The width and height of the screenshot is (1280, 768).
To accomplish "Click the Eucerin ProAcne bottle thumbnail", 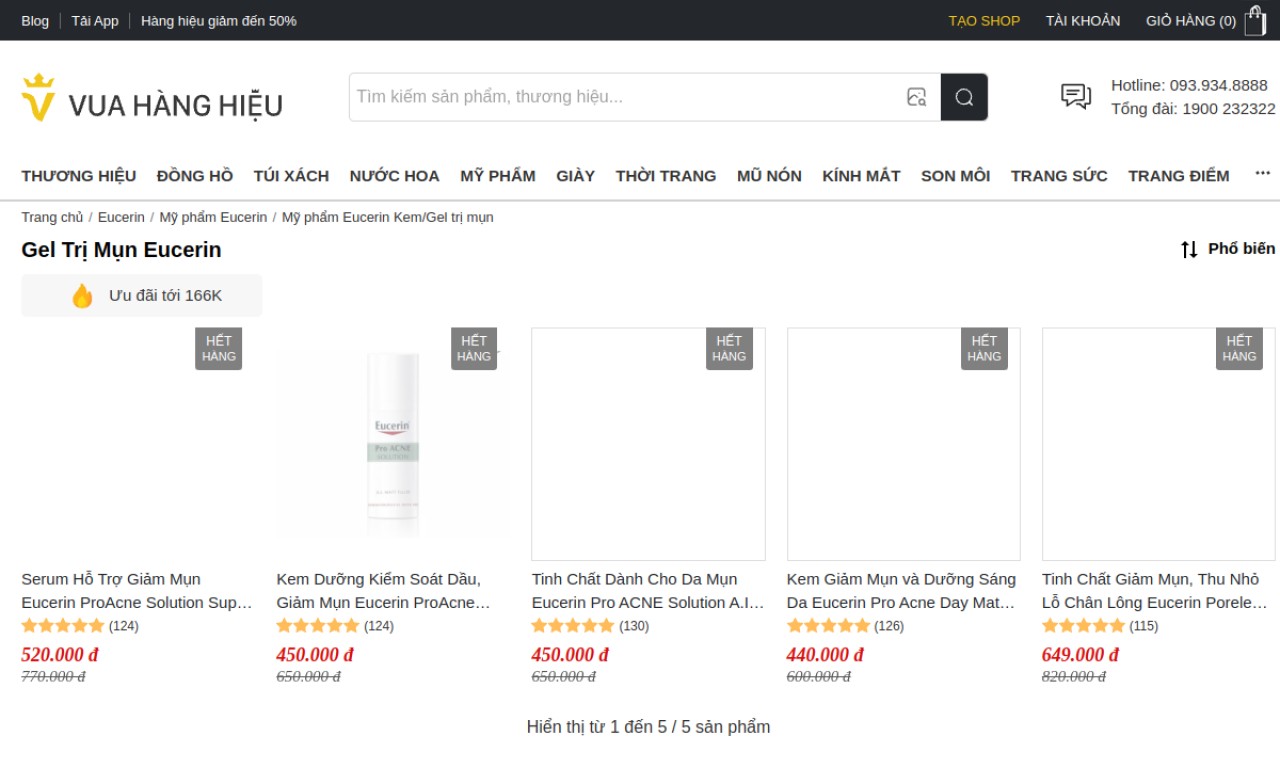I will tap(394, 444).
